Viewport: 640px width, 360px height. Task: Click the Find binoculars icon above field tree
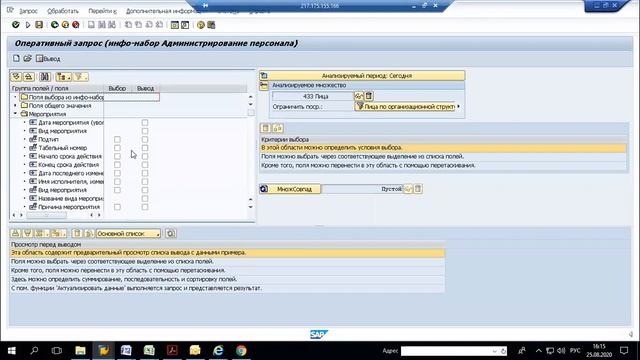click(x=44, y=77)
